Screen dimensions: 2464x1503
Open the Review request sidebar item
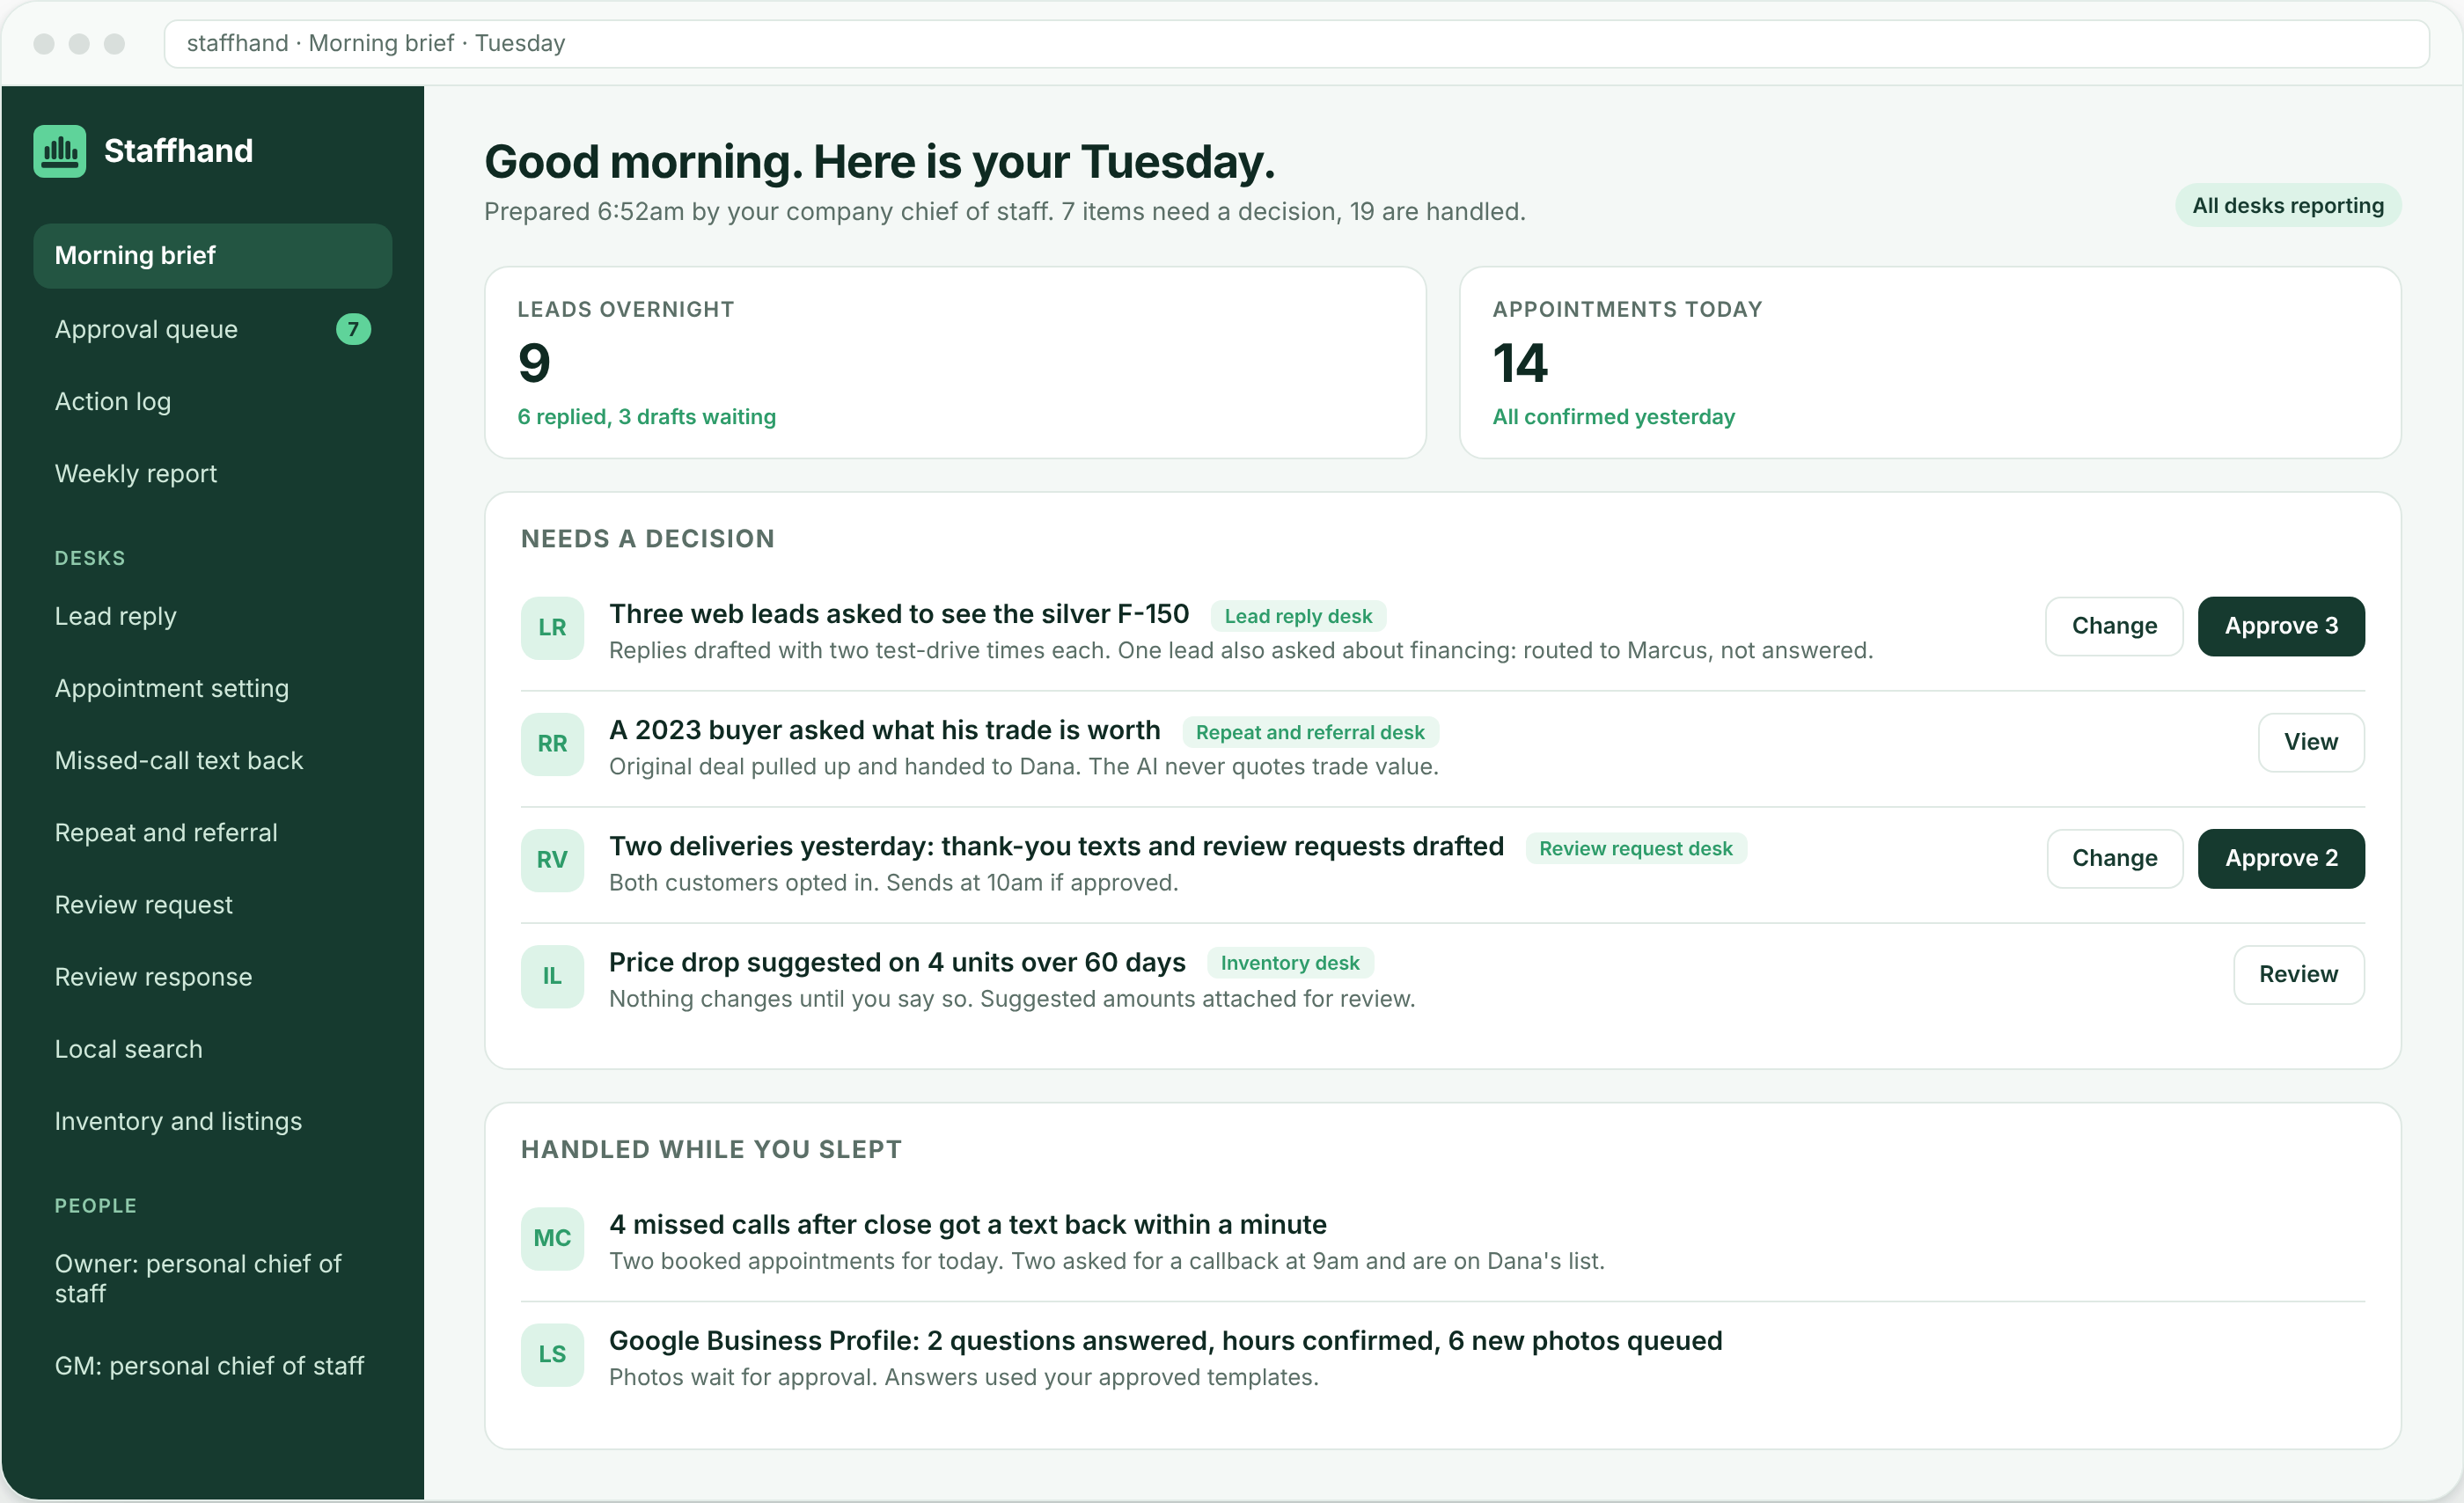pyautogui.click(x=212, y=904)
